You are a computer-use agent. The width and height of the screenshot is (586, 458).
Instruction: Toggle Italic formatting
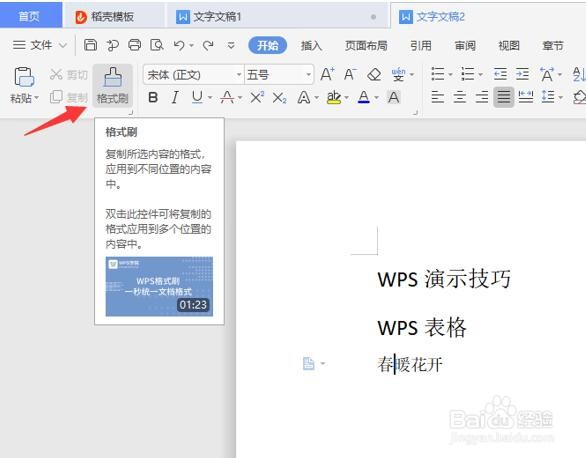(175, 98)
